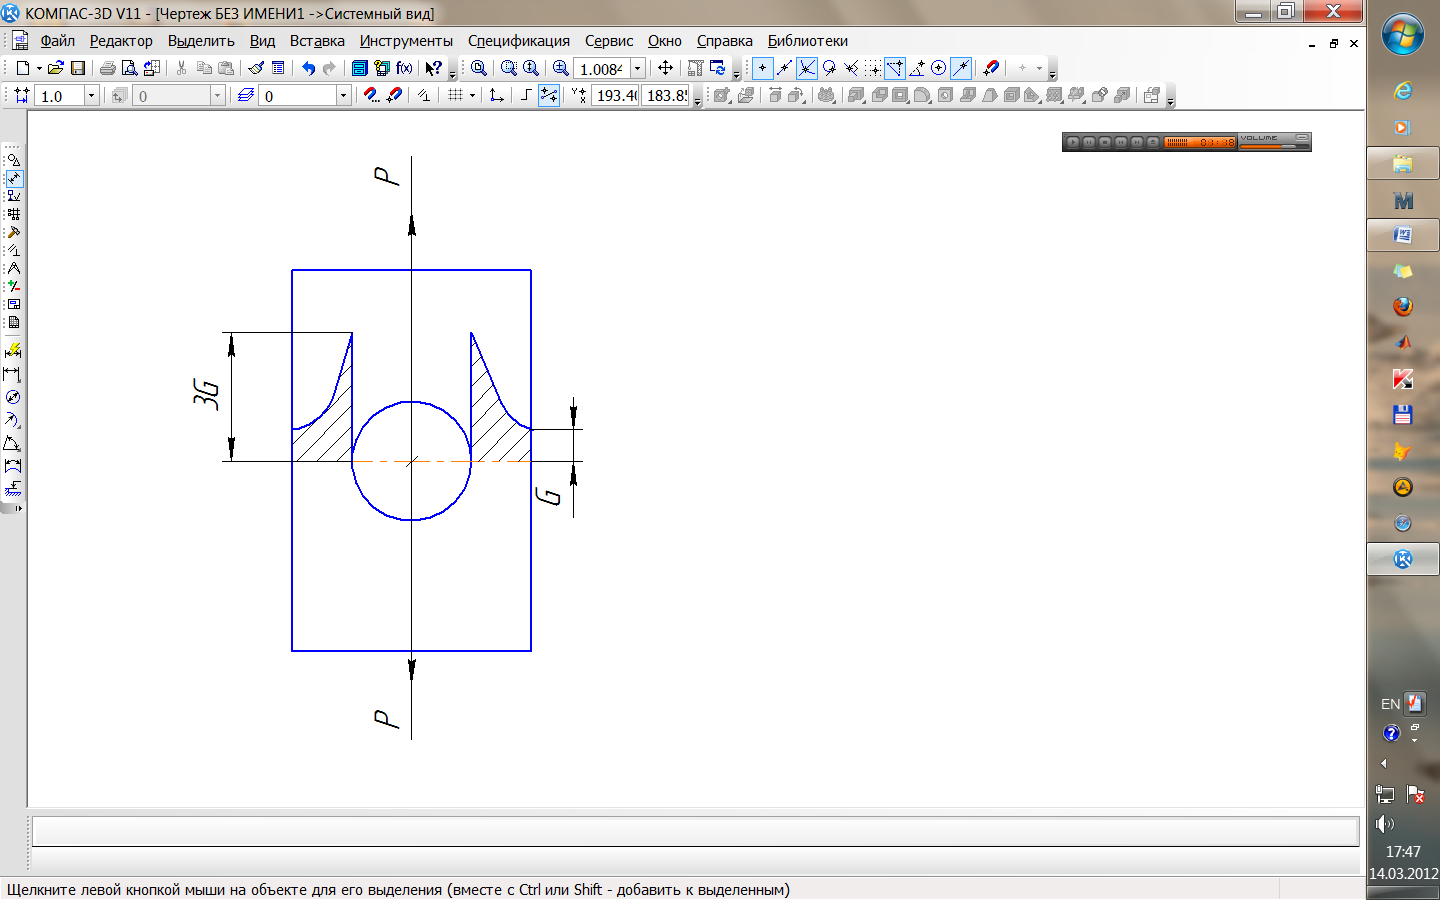Viewport: 1440px width, 900px height.
Task: Open the Спецификация menu
Action: click(x=518, y=41)
